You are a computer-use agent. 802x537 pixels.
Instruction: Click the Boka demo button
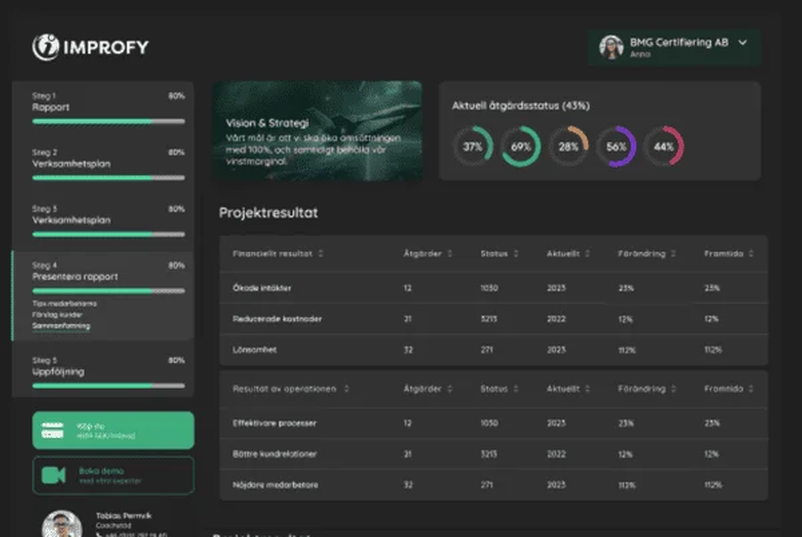[113, 476]
